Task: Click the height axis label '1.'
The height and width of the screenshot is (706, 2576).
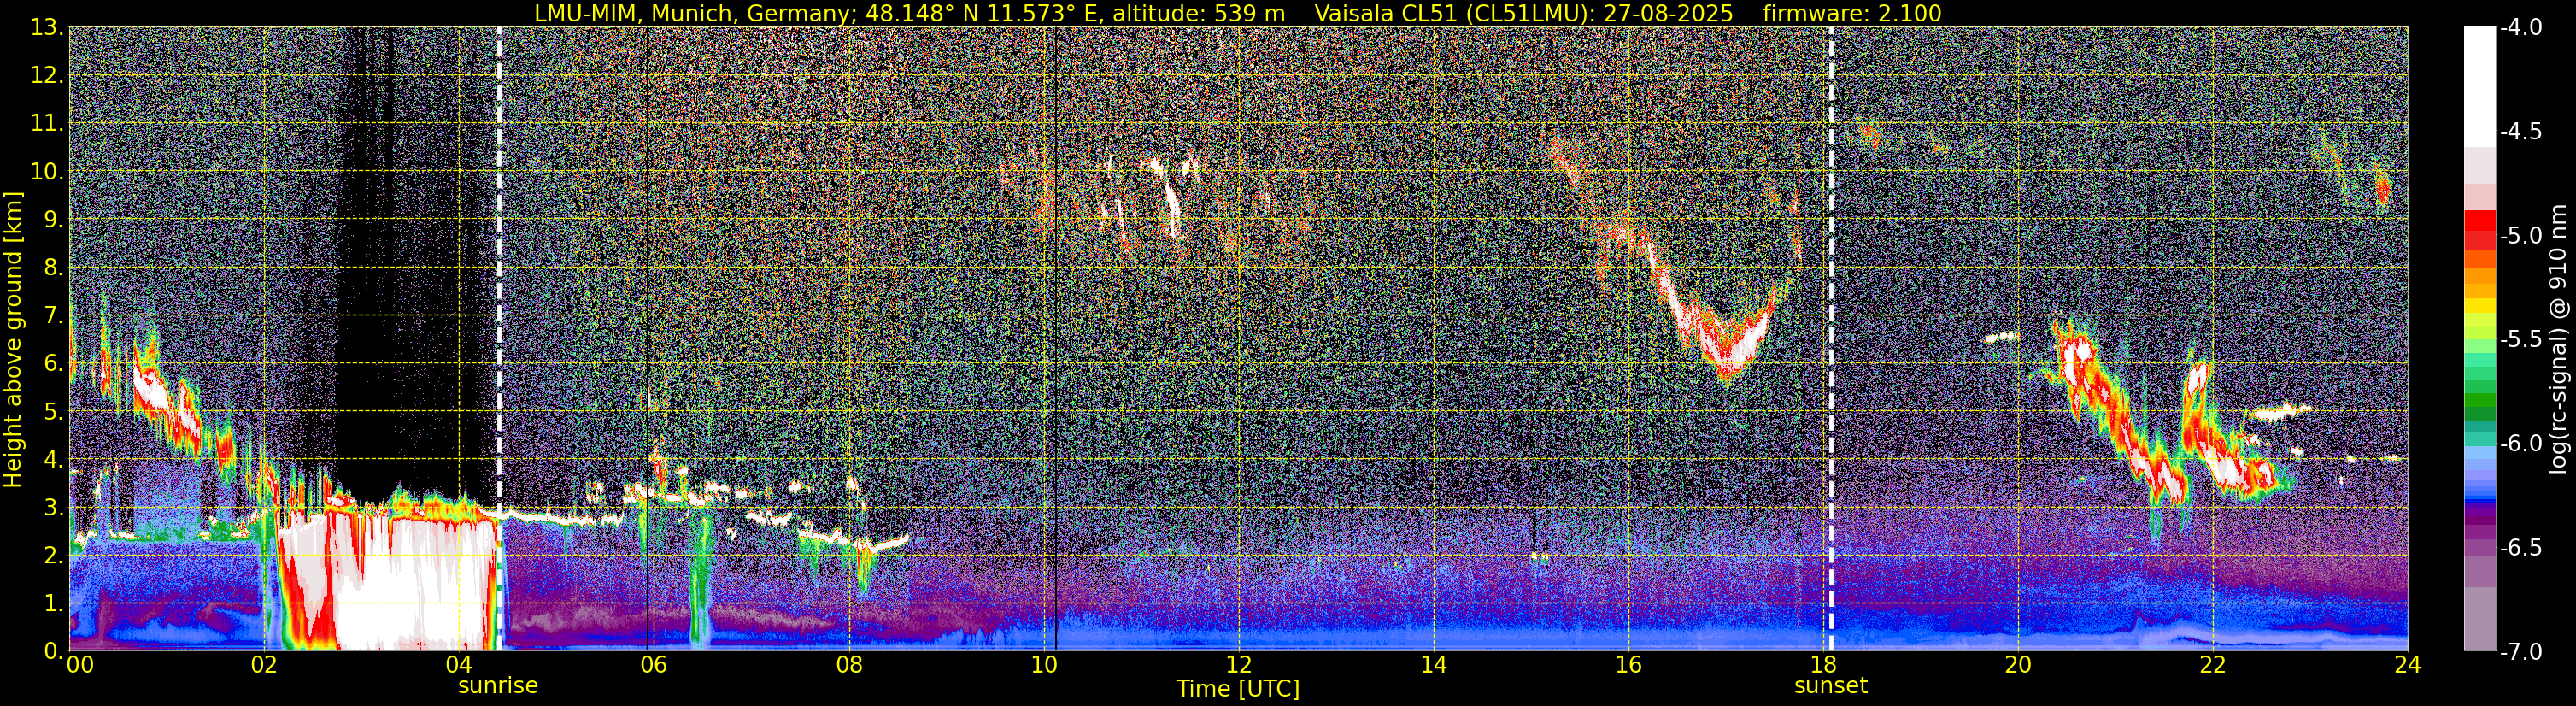Action: (53, 604)
